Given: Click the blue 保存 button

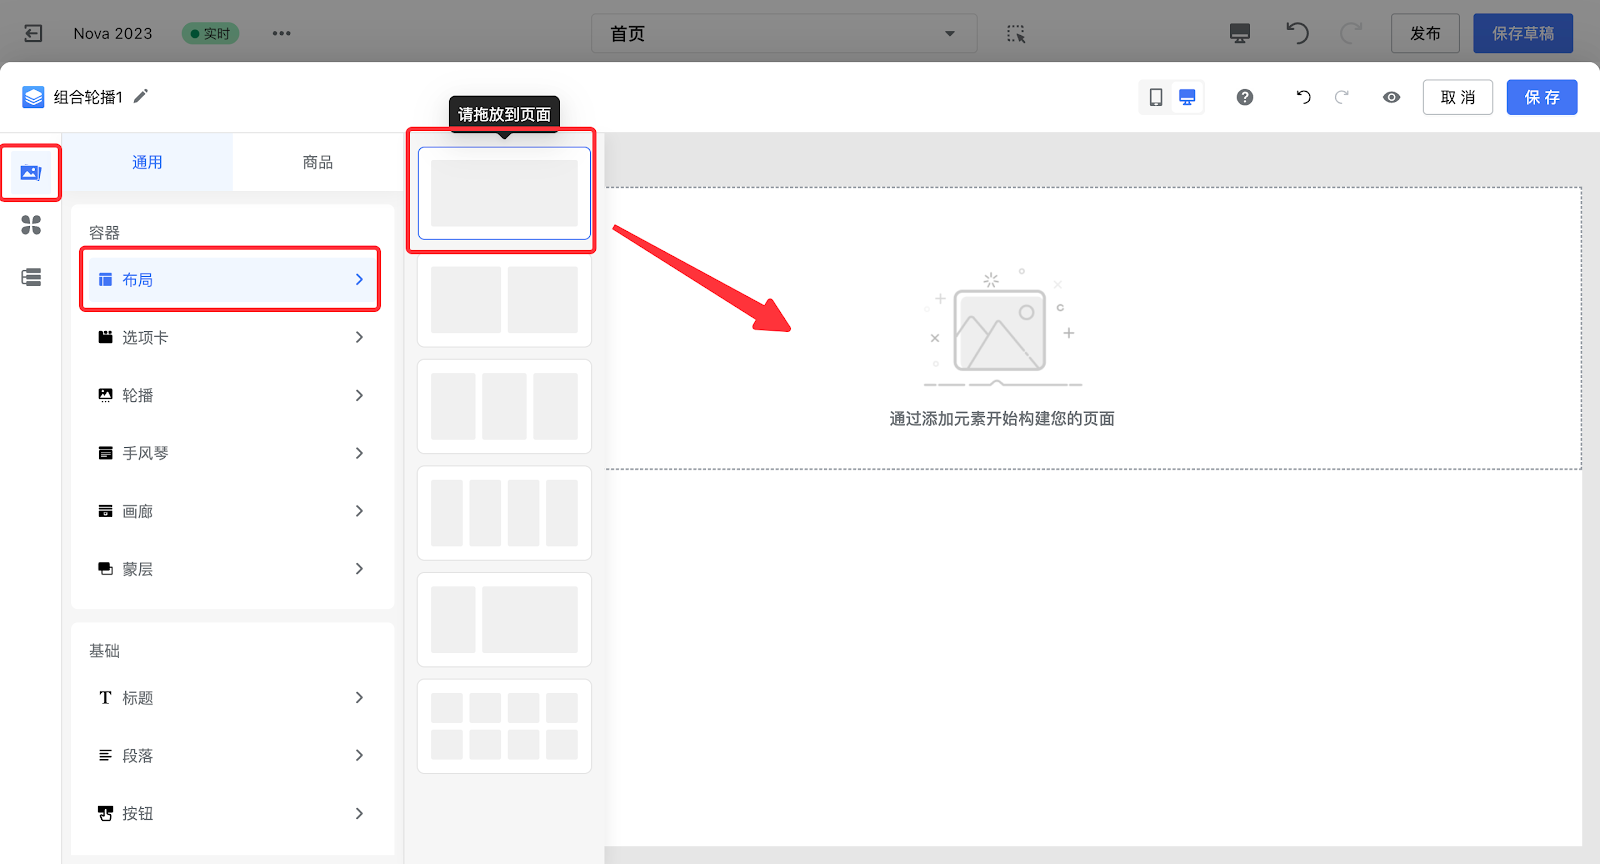Looking at the screenshot, I should point(1541,97).
